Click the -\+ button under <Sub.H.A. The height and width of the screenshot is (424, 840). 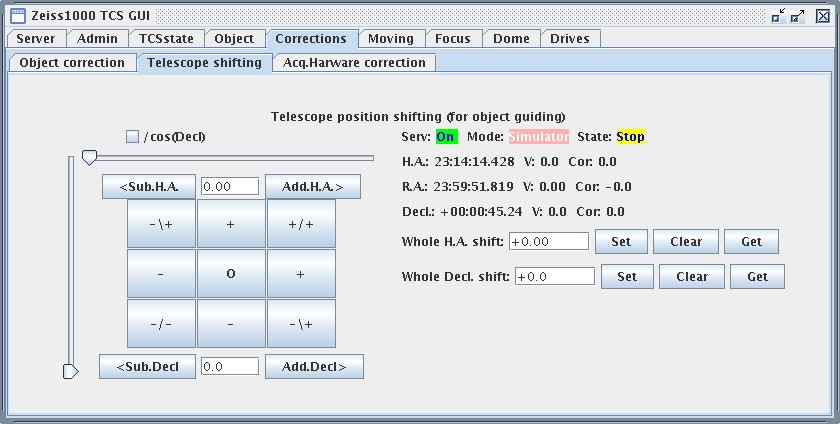point(161,224)
